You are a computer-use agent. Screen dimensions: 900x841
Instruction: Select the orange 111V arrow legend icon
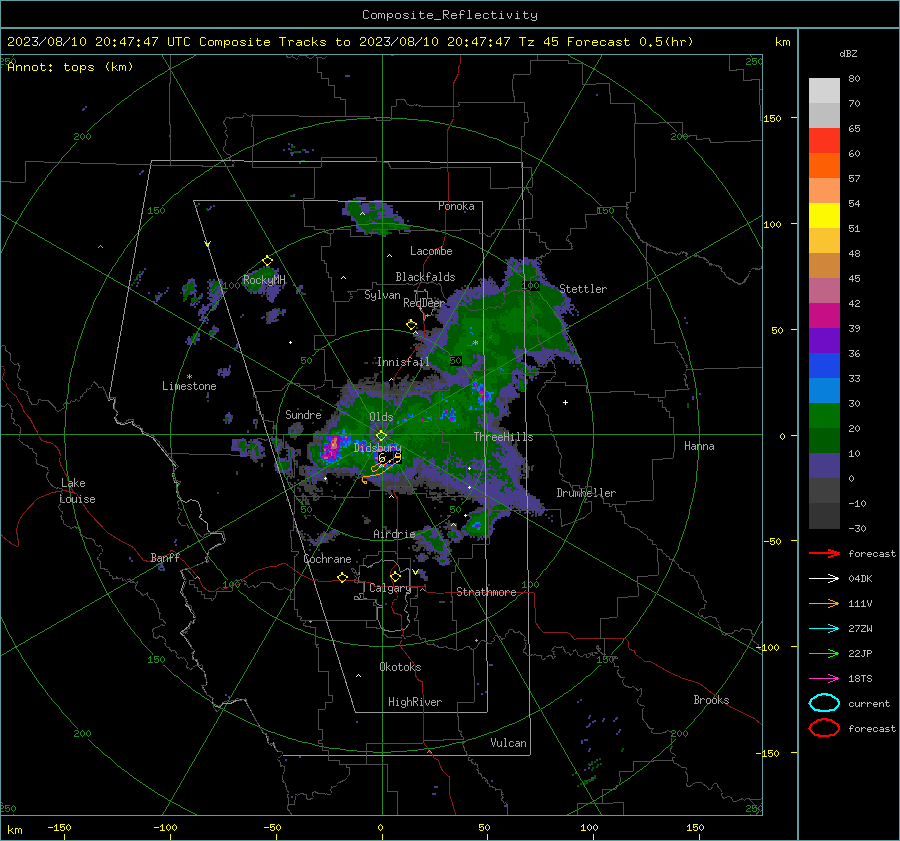pos(824,603)
